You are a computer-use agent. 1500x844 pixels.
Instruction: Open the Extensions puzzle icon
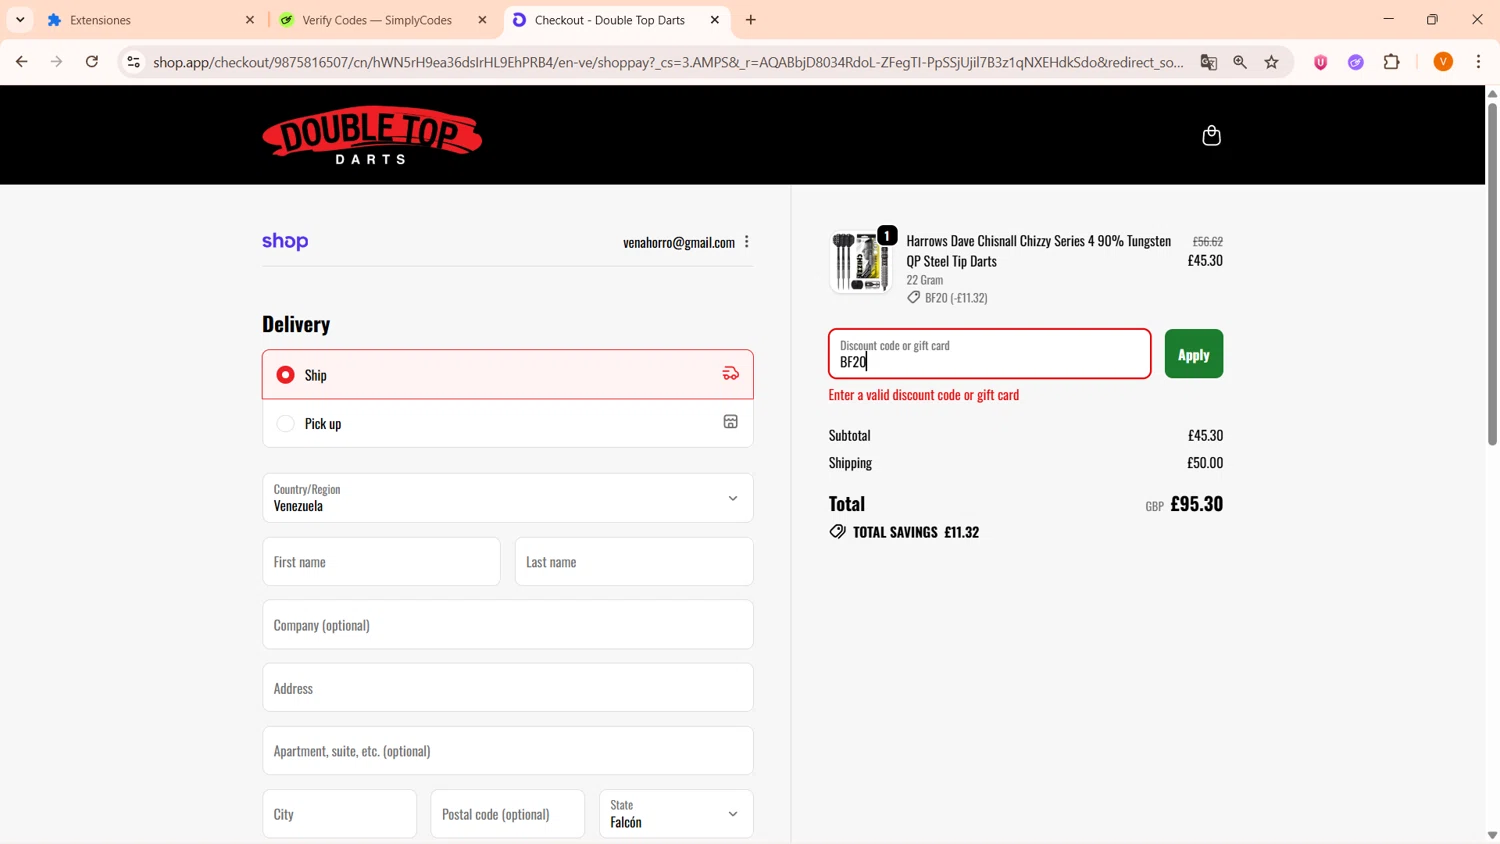(x=1392, y=62)
